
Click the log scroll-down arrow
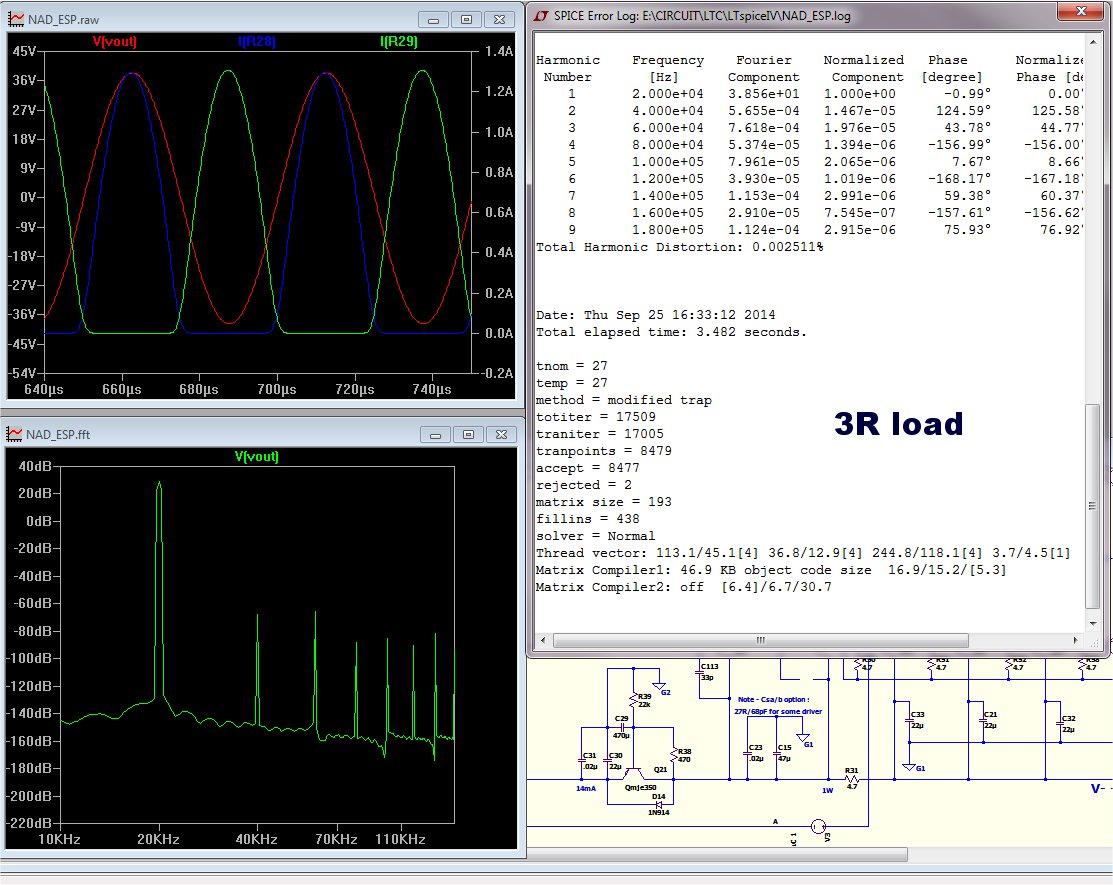click(x=1093, y=623)
